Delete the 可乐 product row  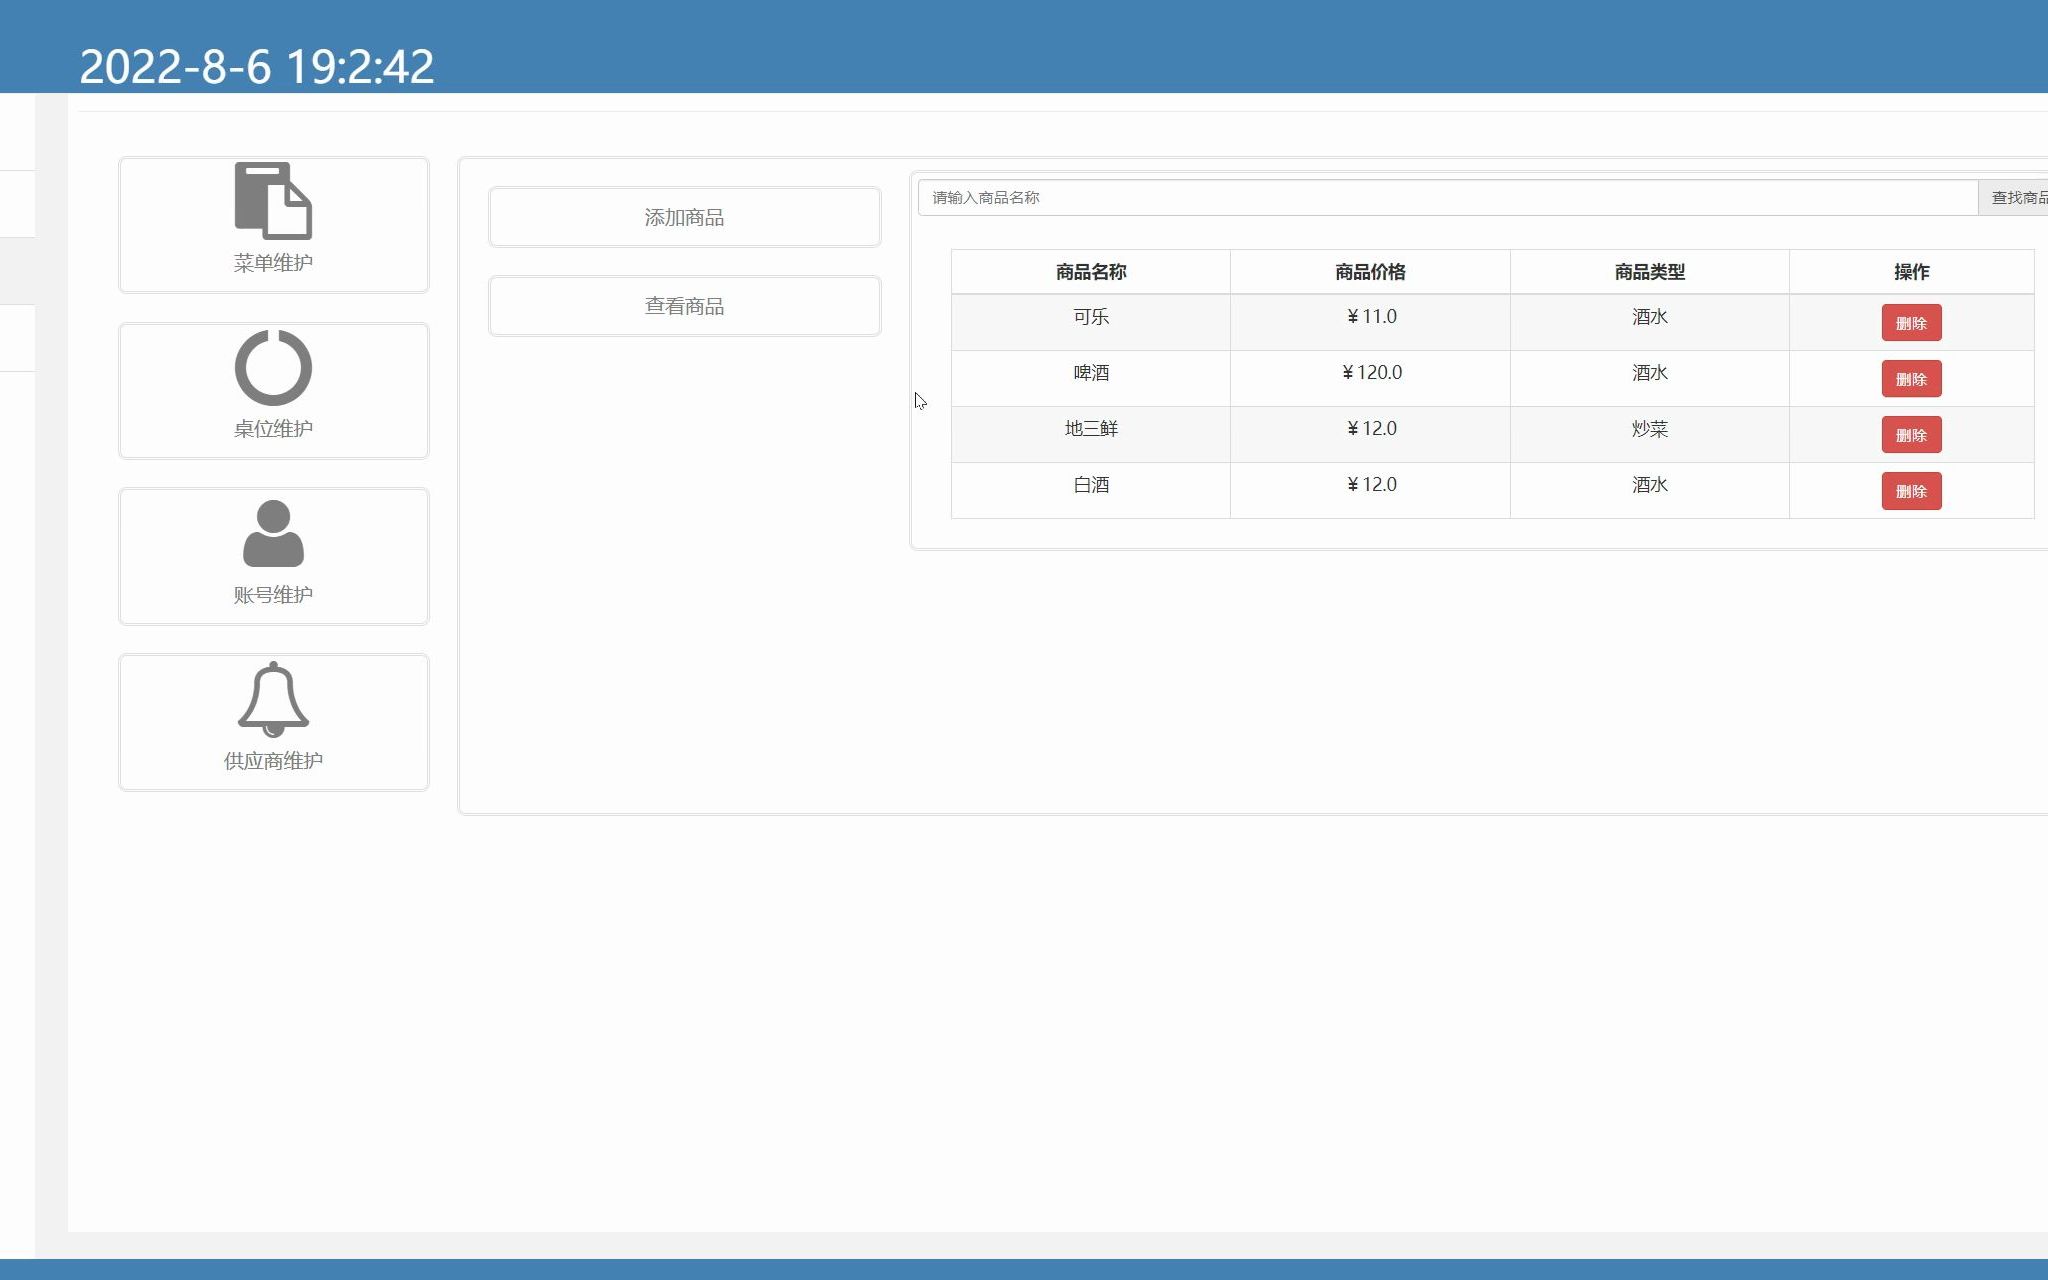1911,323
